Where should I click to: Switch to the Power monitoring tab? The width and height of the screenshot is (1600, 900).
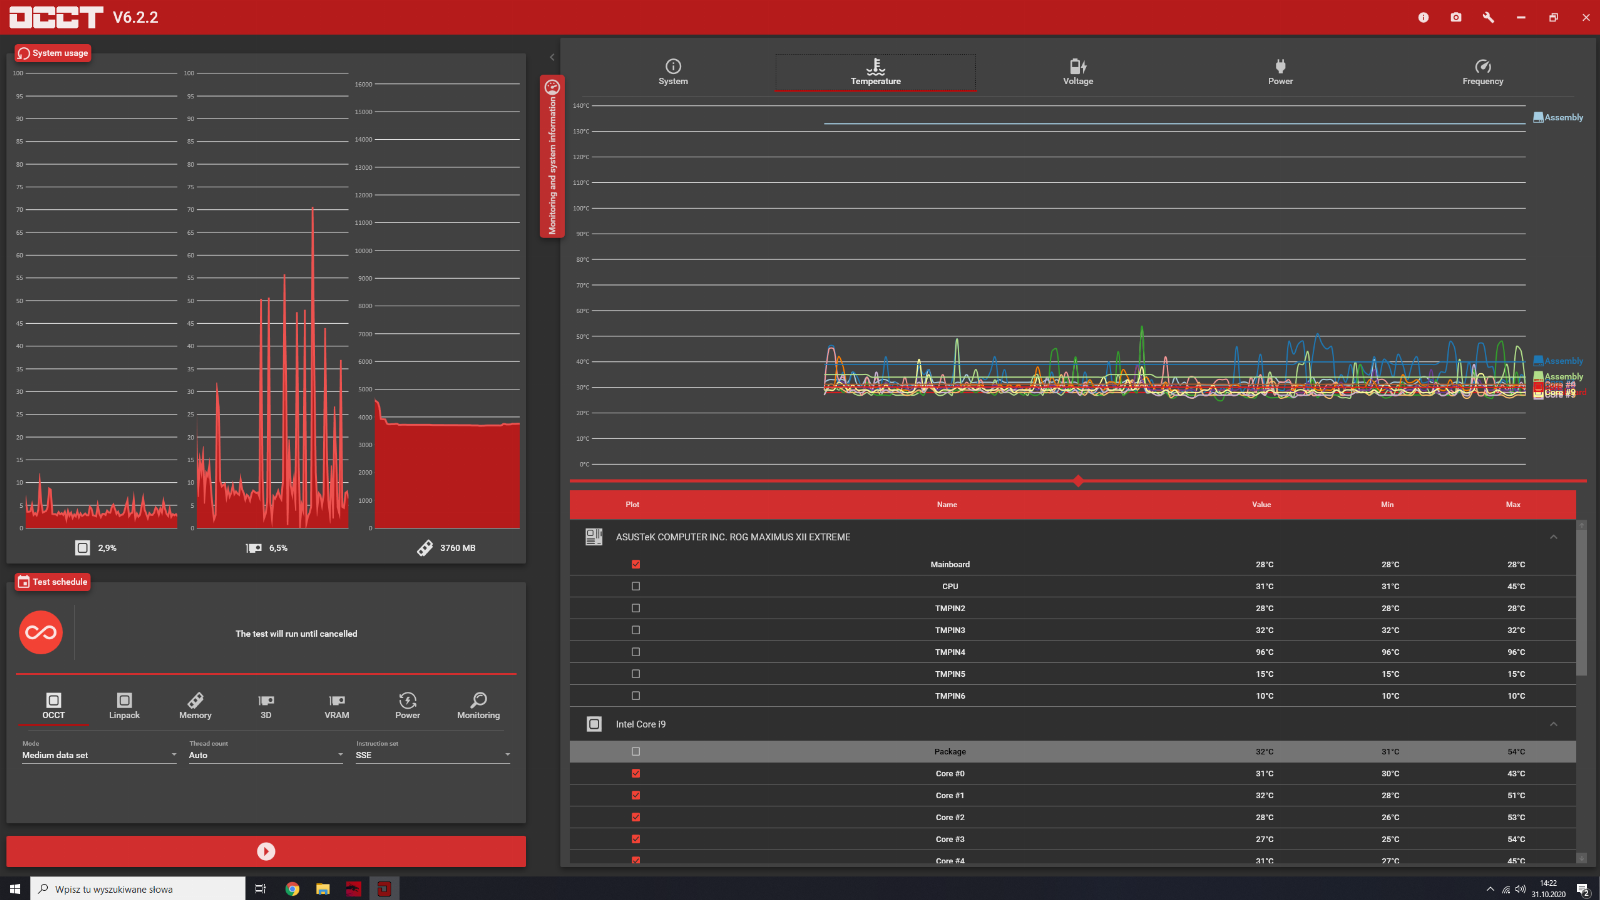click(1280, 72)
